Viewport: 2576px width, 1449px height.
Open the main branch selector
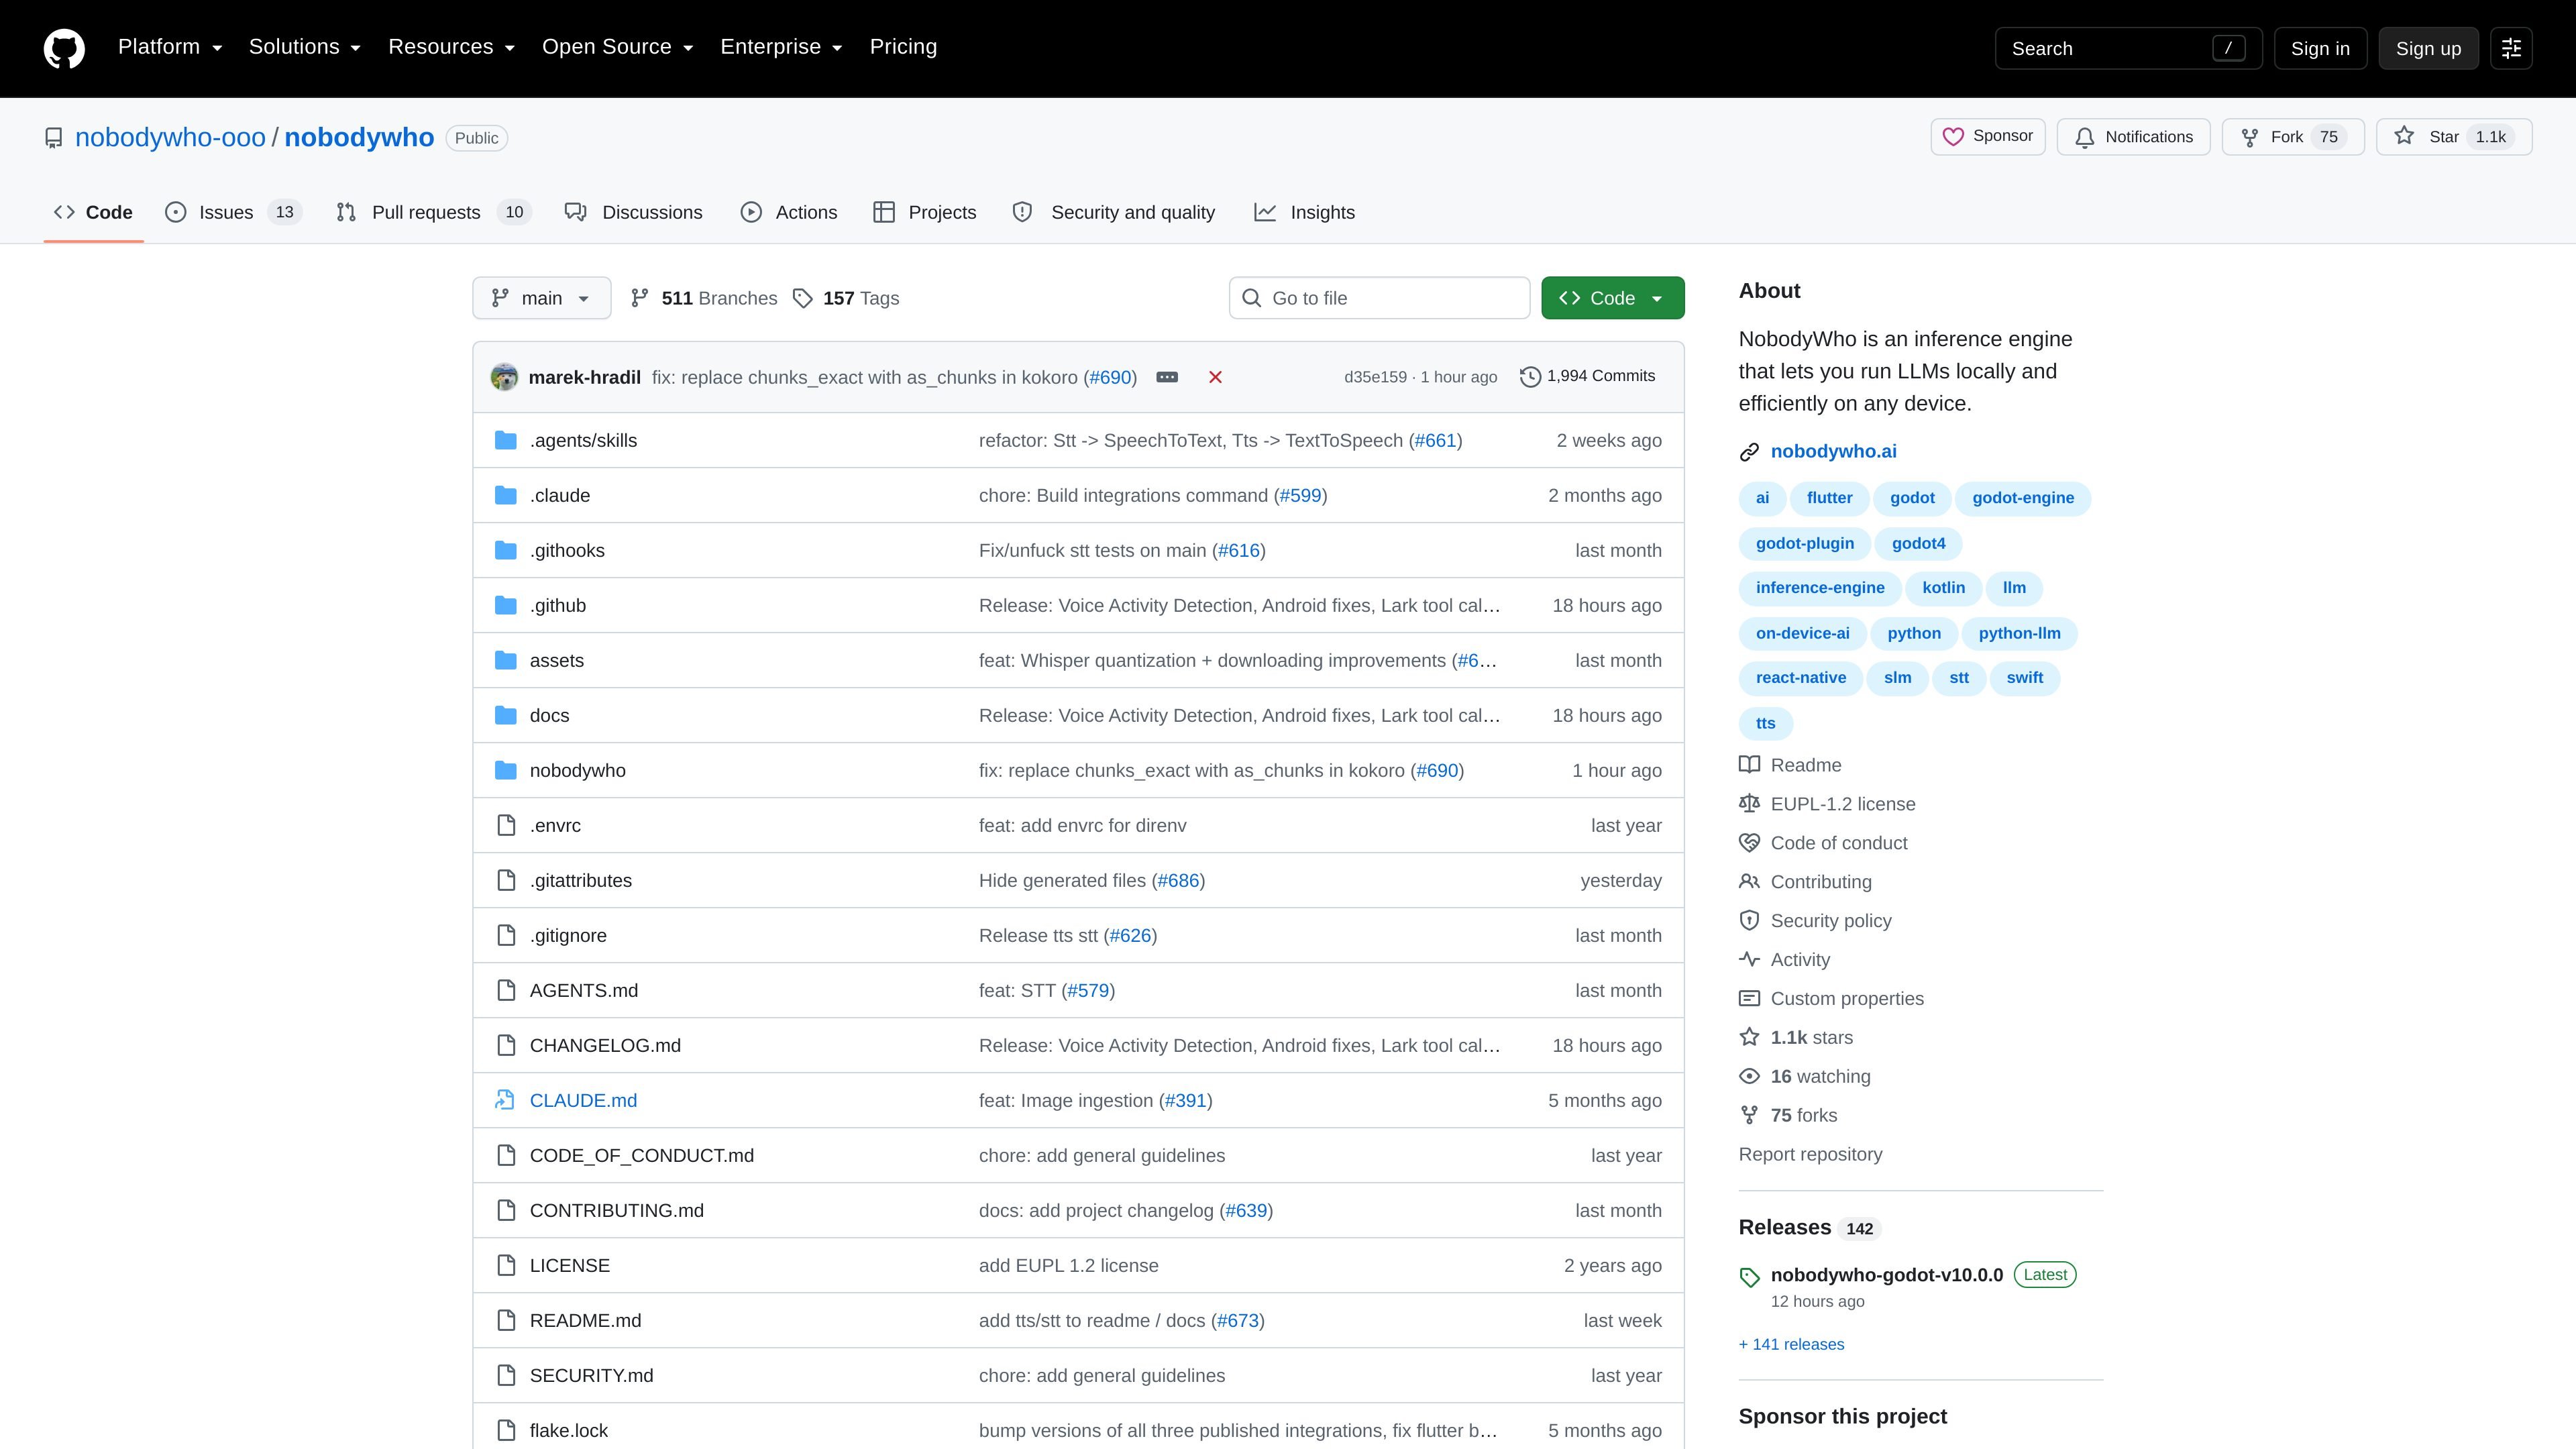541,298
